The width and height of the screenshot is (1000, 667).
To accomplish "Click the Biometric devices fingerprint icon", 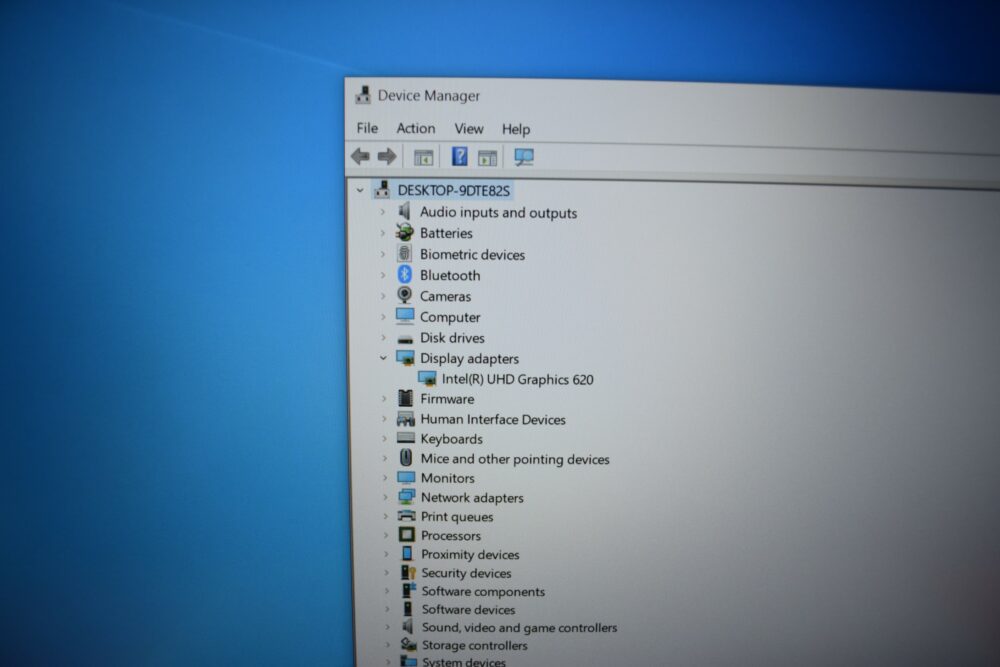I will [x=404, y=254].
